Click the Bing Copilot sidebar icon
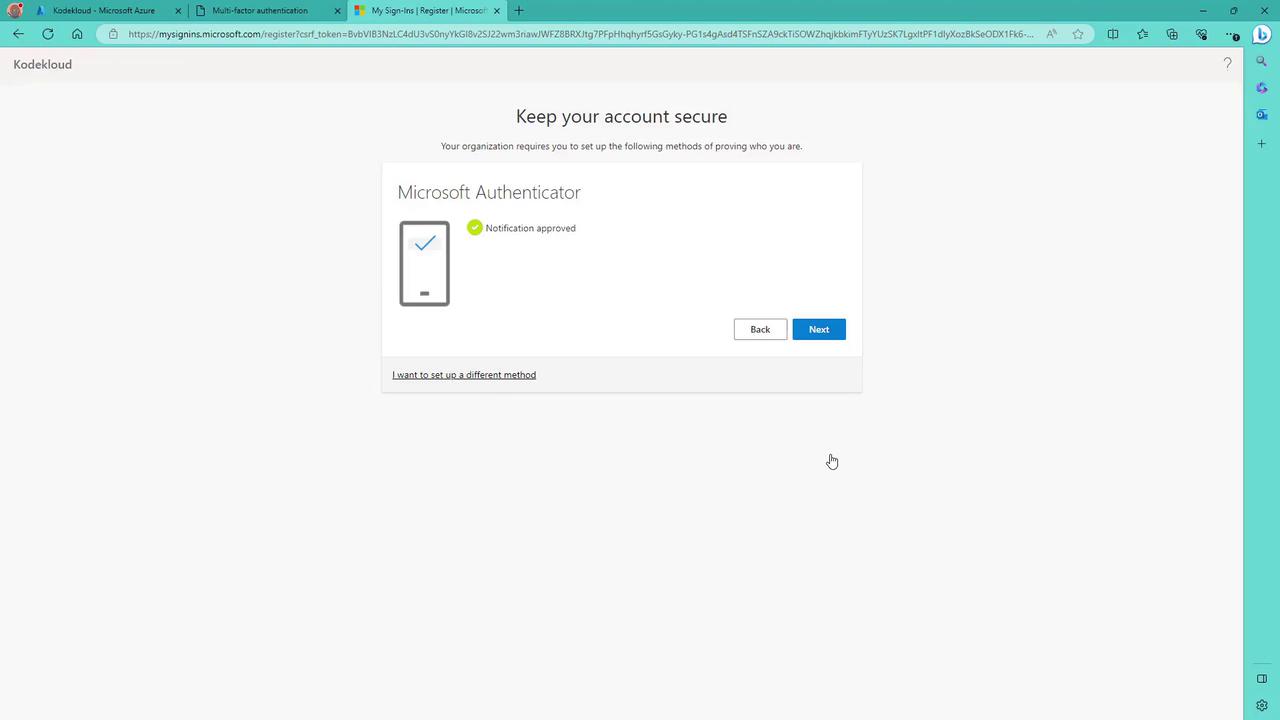This screenshot has height=720, width=1280. (1262, 33)
